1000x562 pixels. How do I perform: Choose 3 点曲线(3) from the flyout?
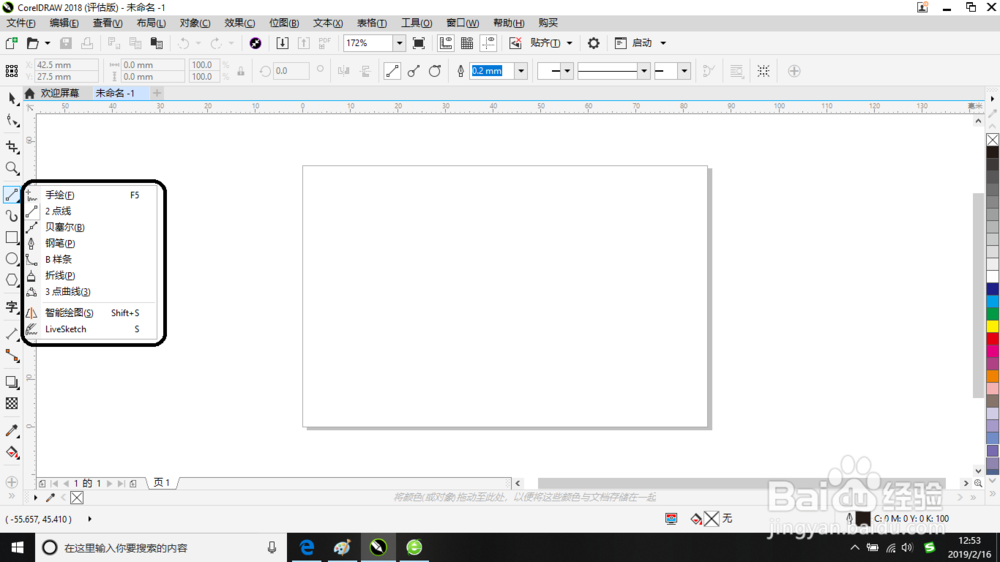coord(90,292)
